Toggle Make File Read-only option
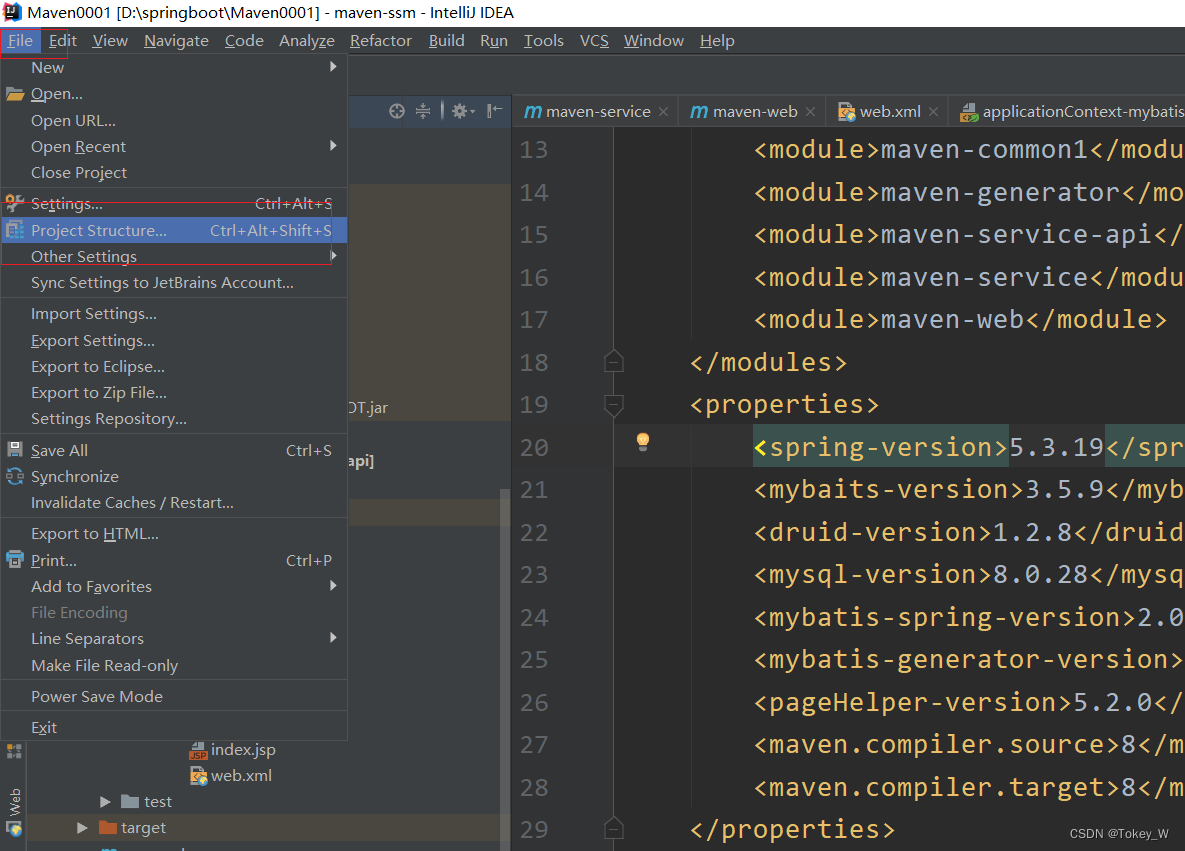The width and height of the screenshot is (1185, 851). [104, 665]
